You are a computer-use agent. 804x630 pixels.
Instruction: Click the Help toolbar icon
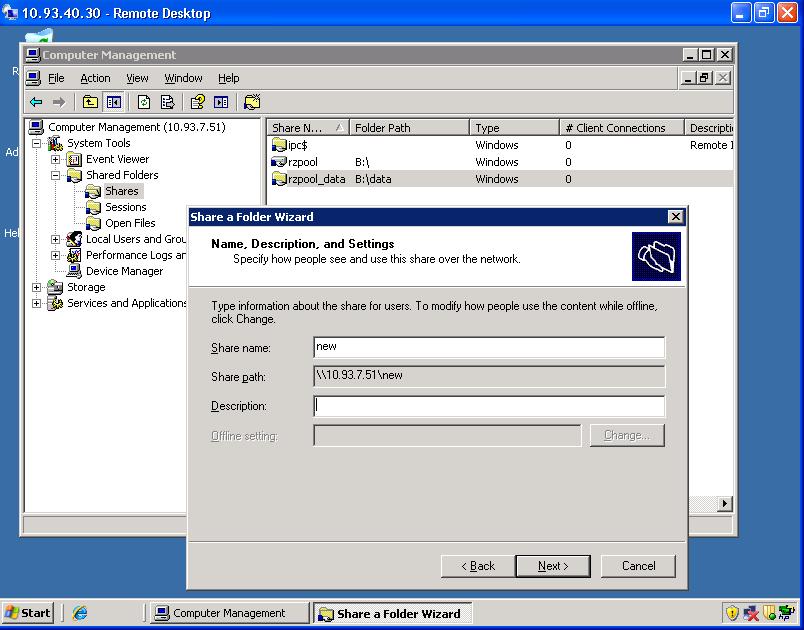tap(198, 102)
